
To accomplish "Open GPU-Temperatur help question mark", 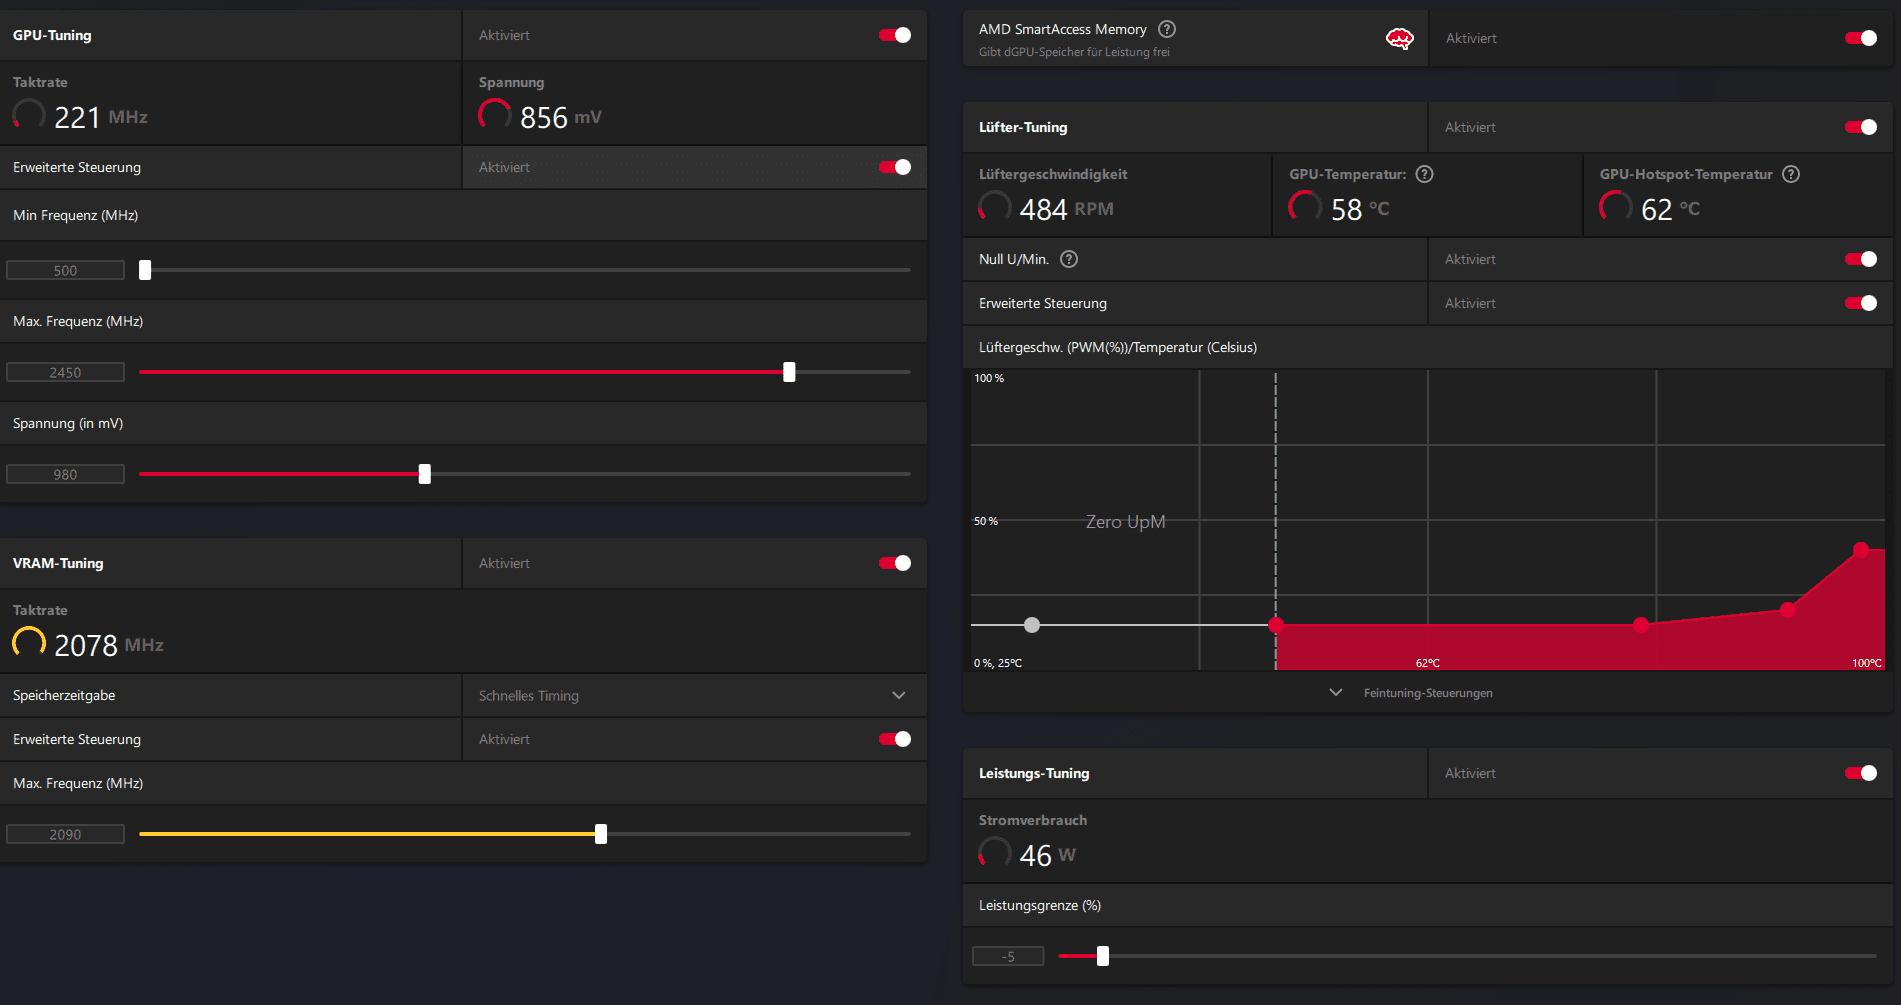I will tap(1425, 174).
